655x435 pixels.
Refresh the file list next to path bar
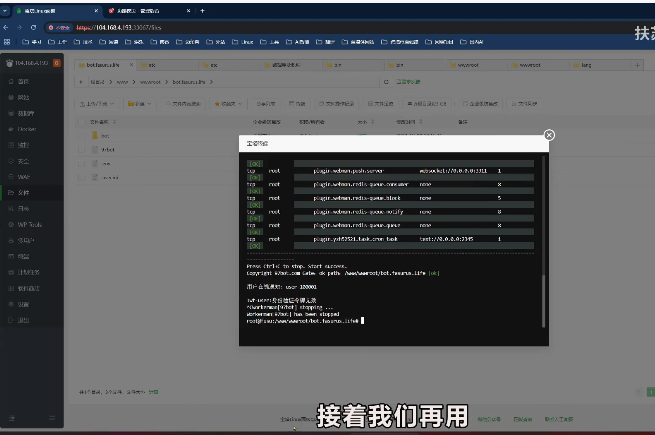(386, 82)
